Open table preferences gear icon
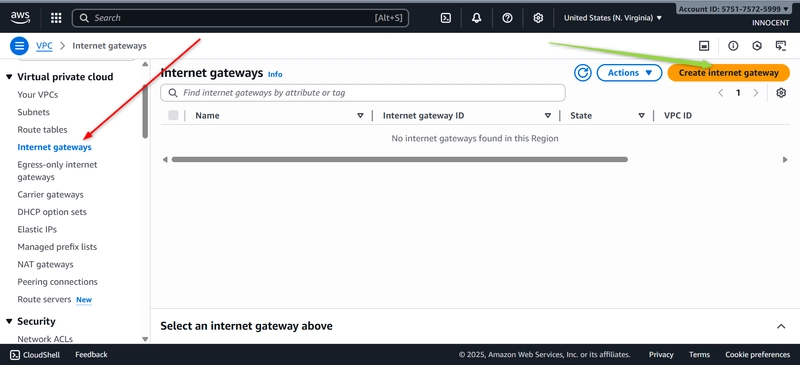Viewport: 800px width, 365px height. 781,93
